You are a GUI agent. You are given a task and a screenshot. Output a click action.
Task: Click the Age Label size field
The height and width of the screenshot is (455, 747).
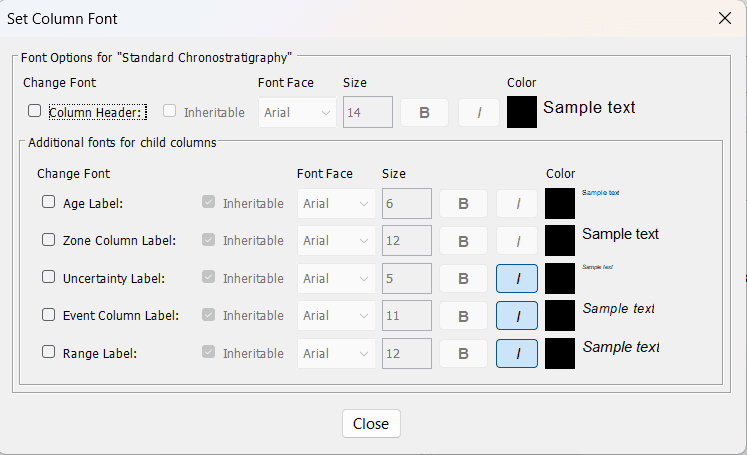click(x=406, y=204)
